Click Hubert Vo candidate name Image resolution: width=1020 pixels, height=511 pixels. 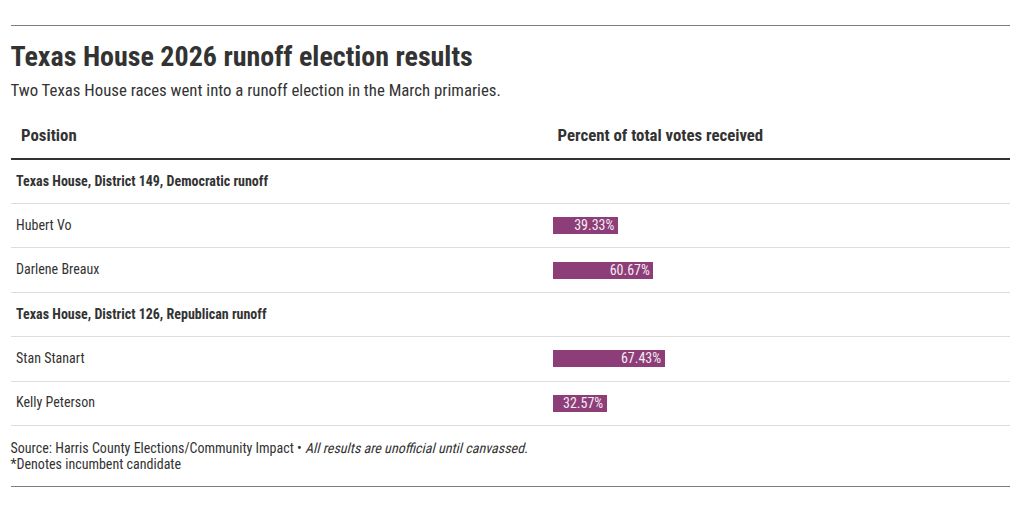(44, 225)
